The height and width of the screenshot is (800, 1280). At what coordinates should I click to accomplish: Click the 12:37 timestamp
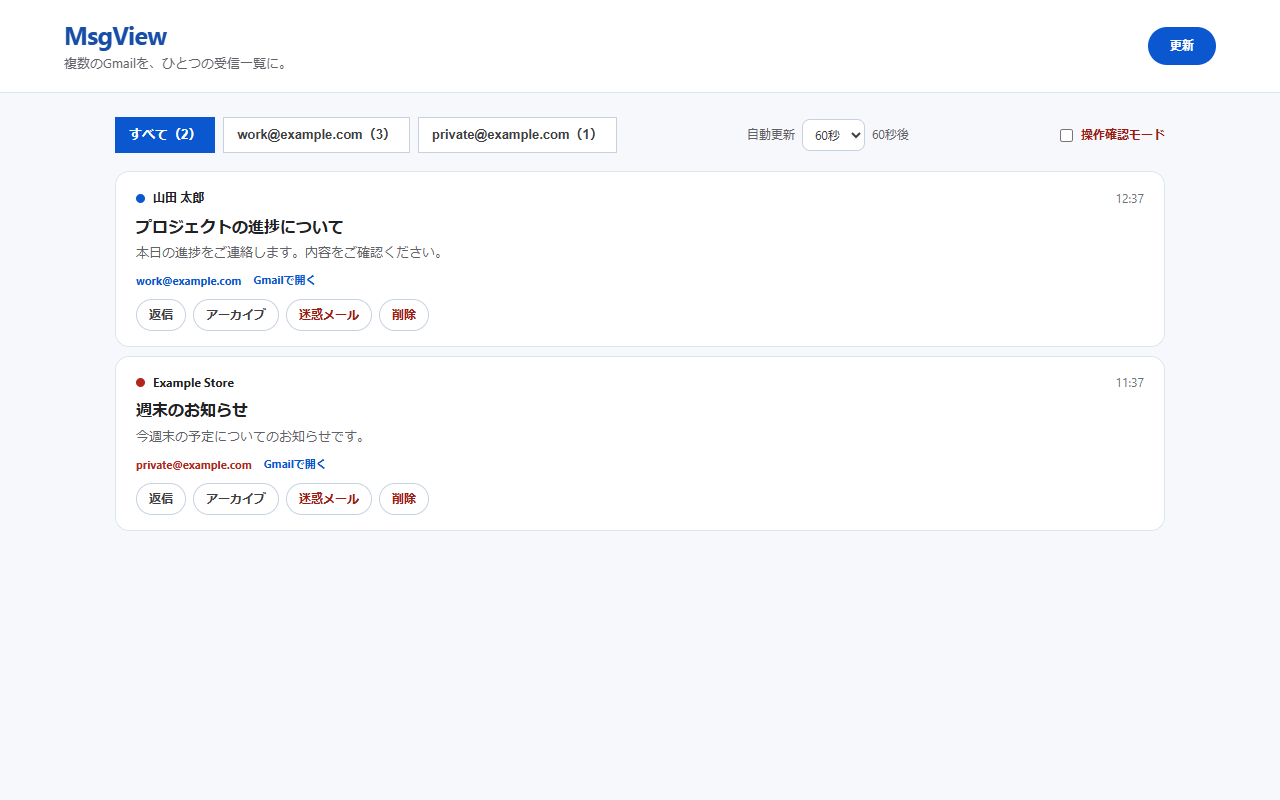pyautogui.click(x=1130, y=199)
